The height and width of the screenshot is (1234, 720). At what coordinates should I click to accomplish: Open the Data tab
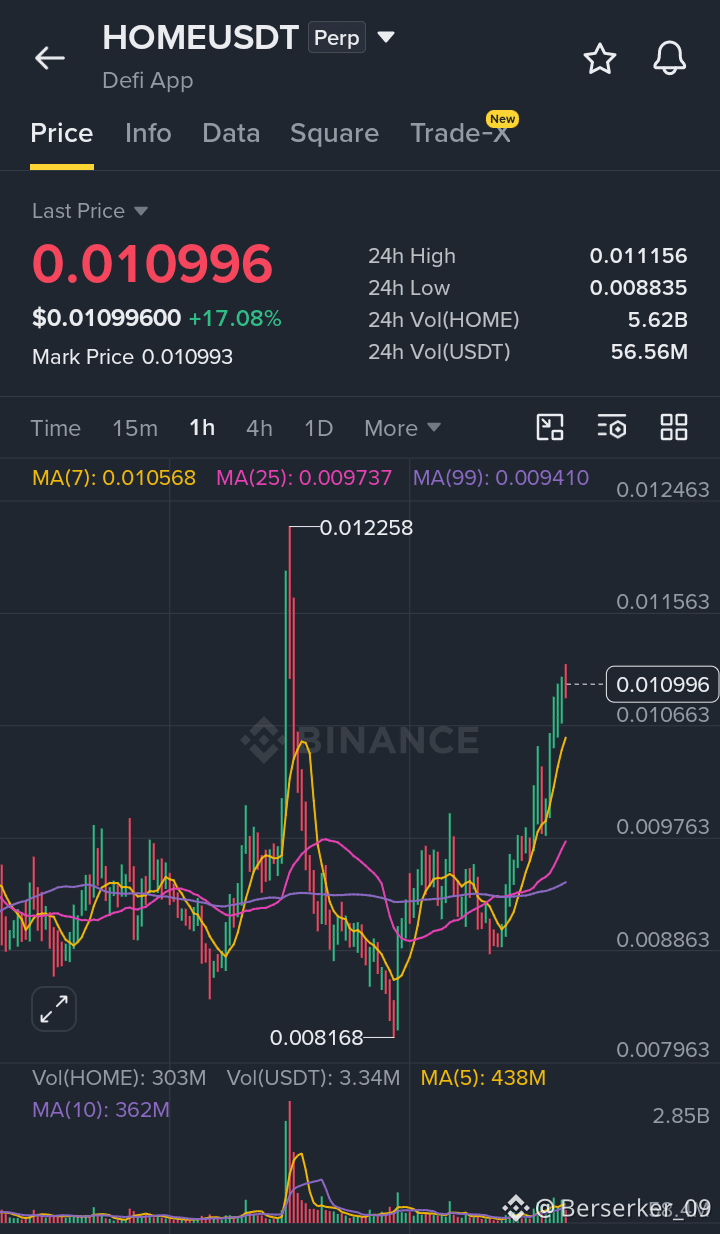(231, 133)
